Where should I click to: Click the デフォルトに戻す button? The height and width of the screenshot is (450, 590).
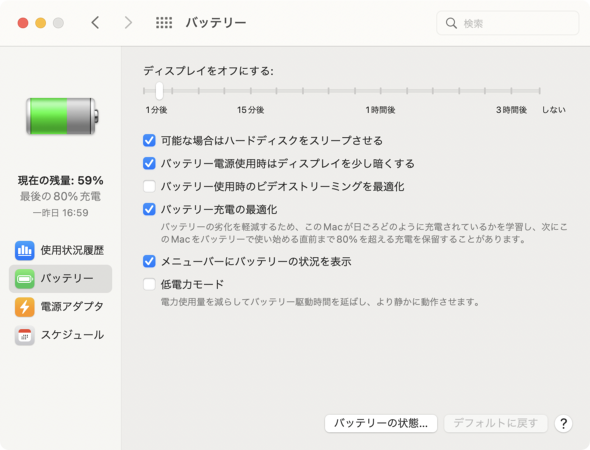(x=496, y=424)
